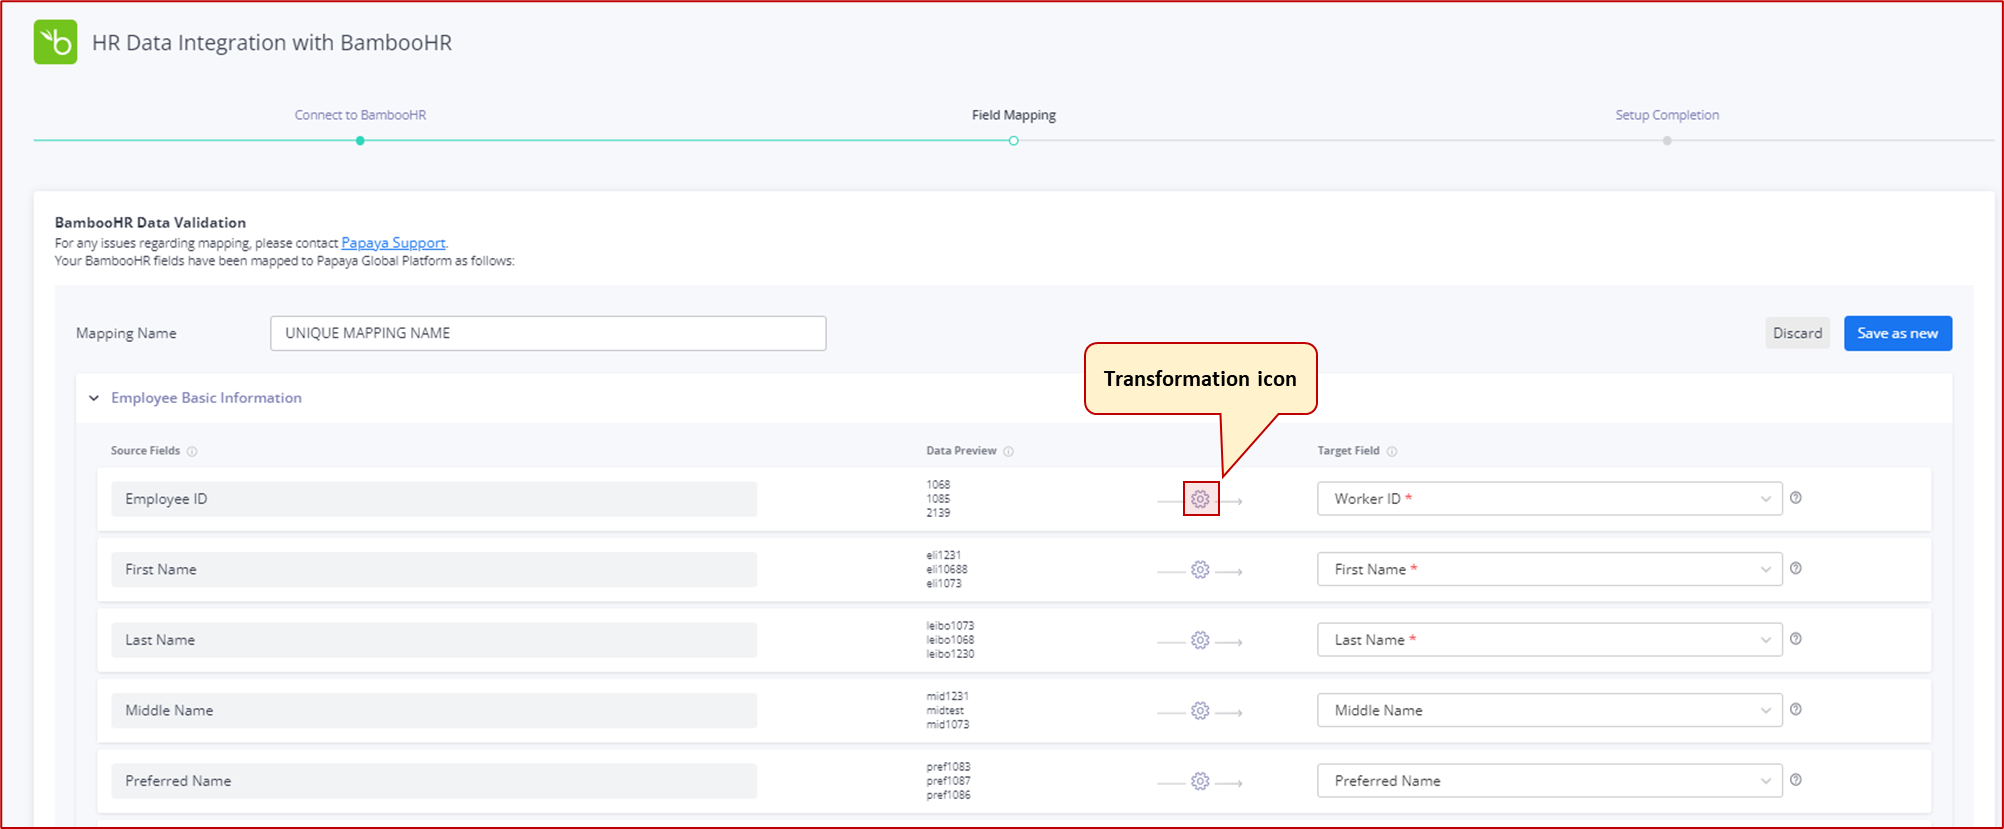Click data preview value 2139
The width and height of the screenshot is (2004, 829).
click(938, 513)
